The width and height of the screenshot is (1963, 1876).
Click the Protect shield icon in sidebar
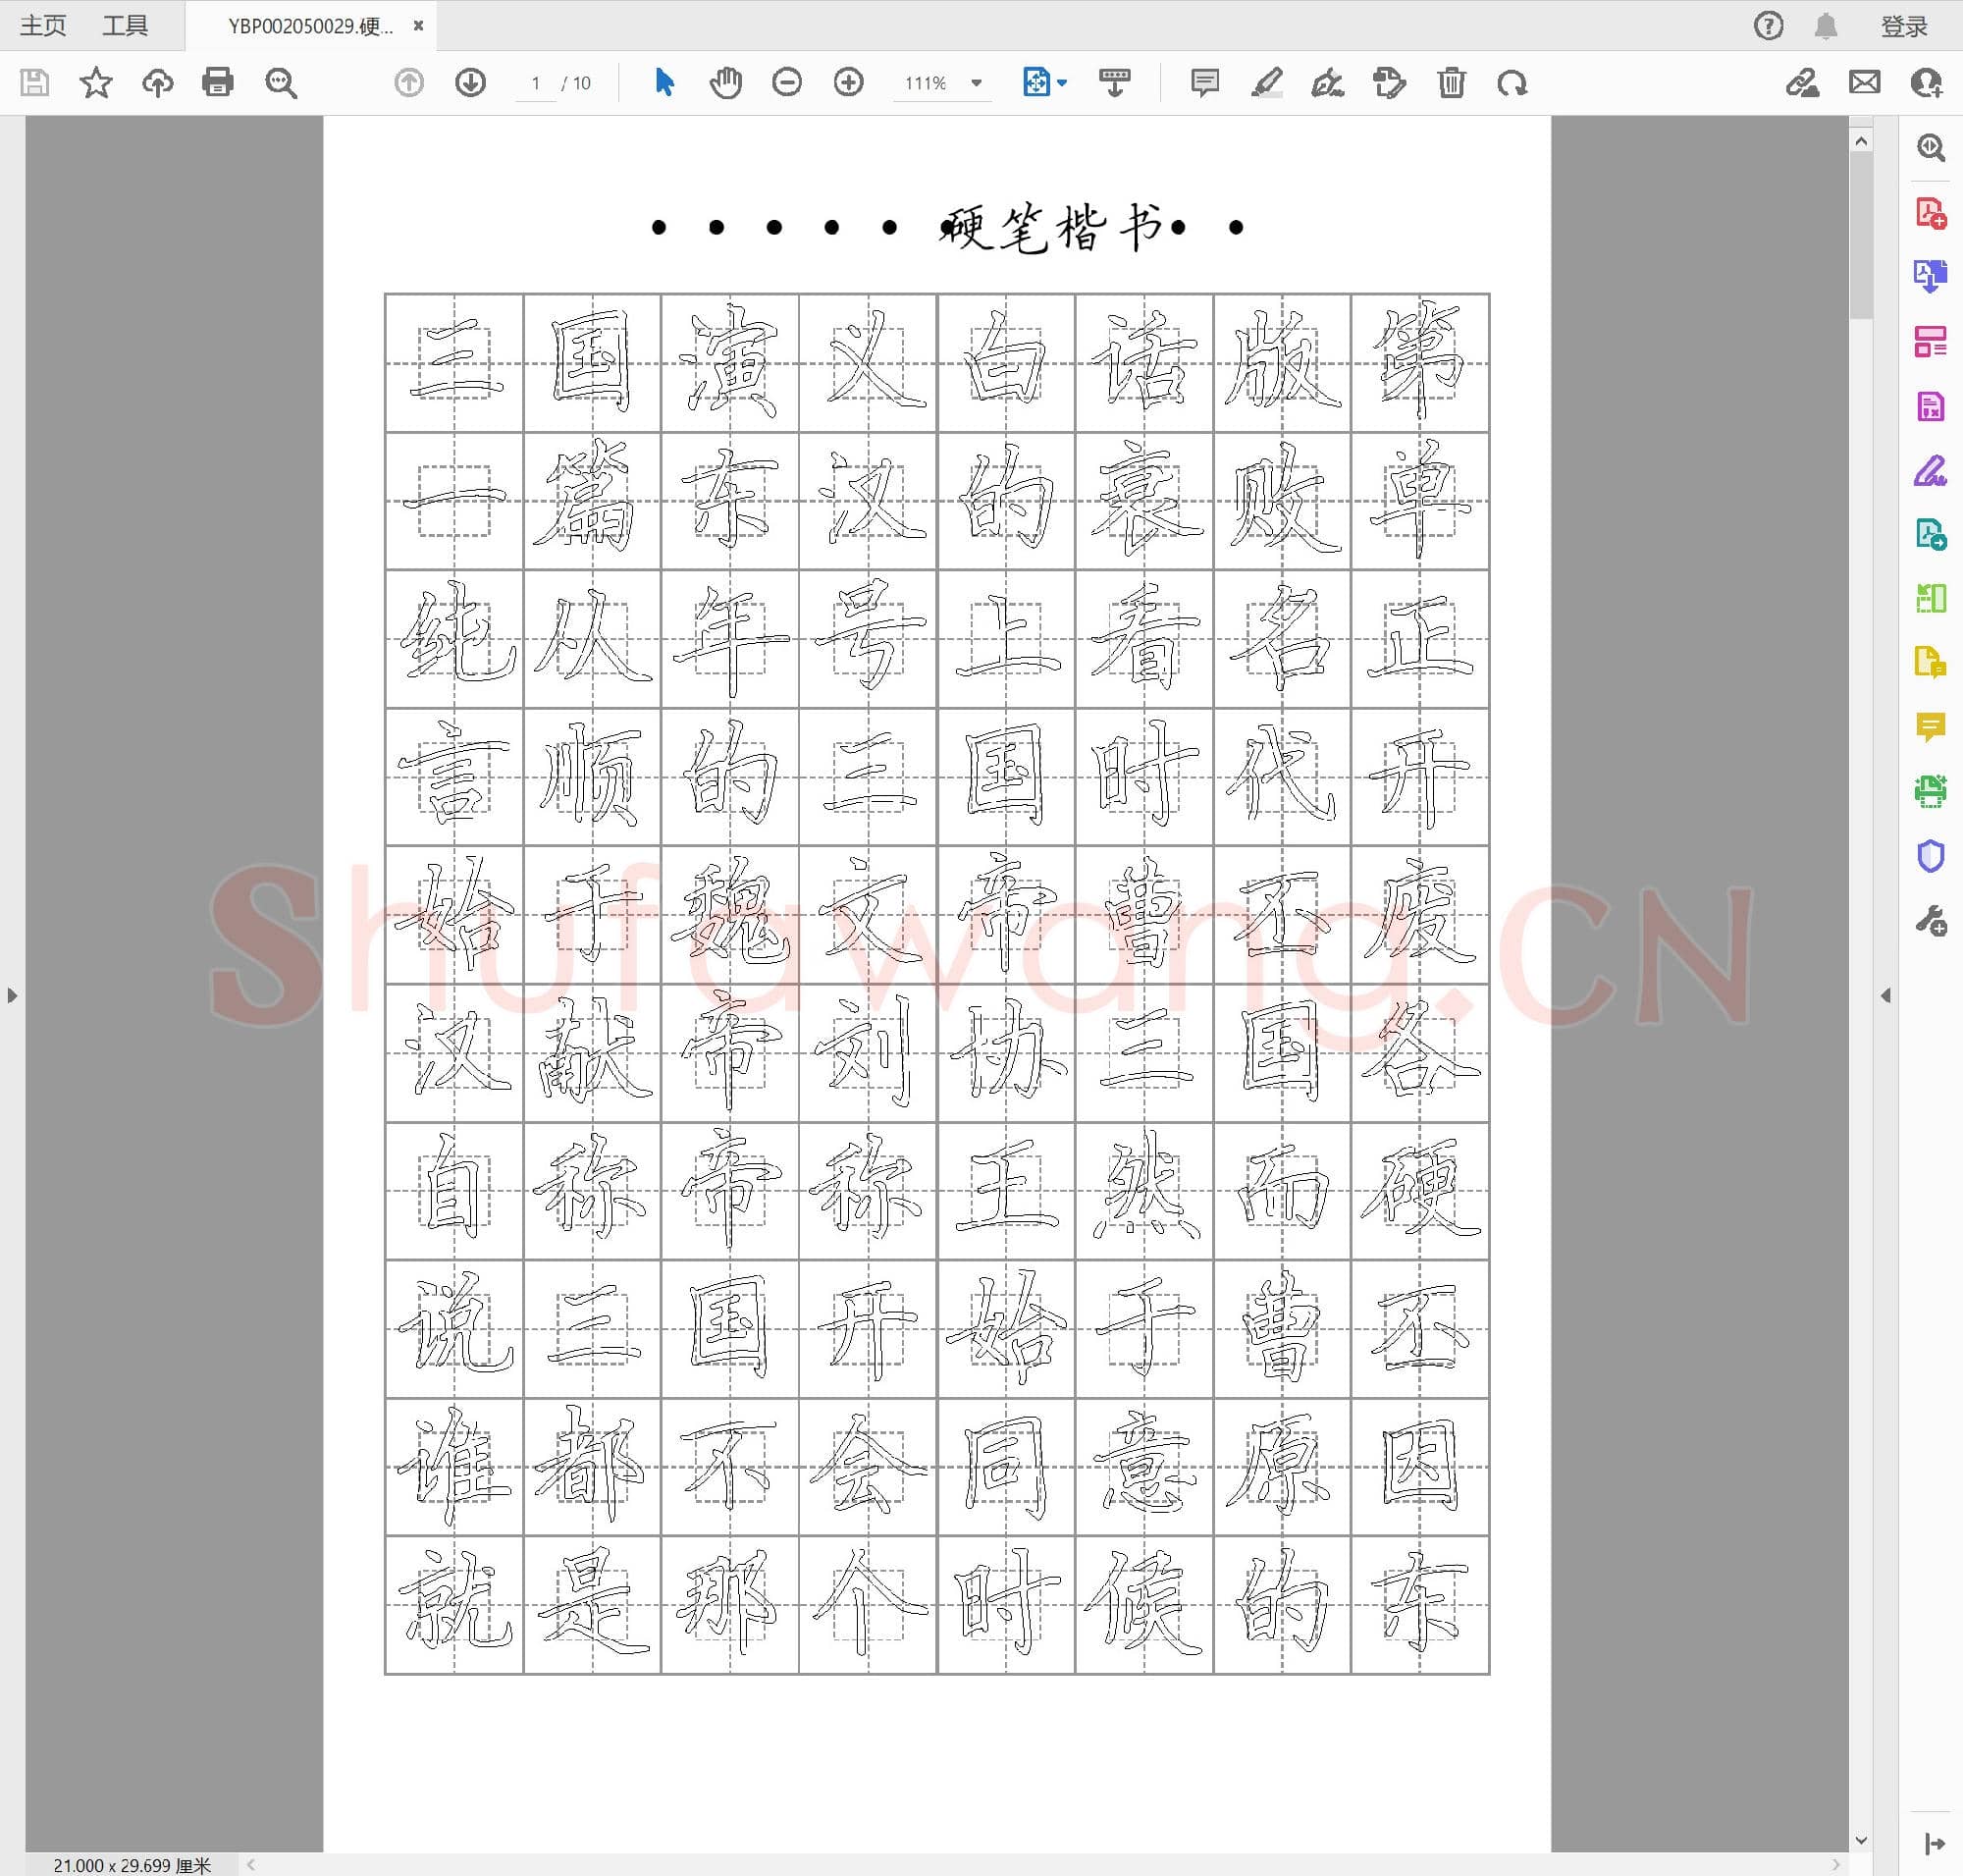click(1932, 855)
